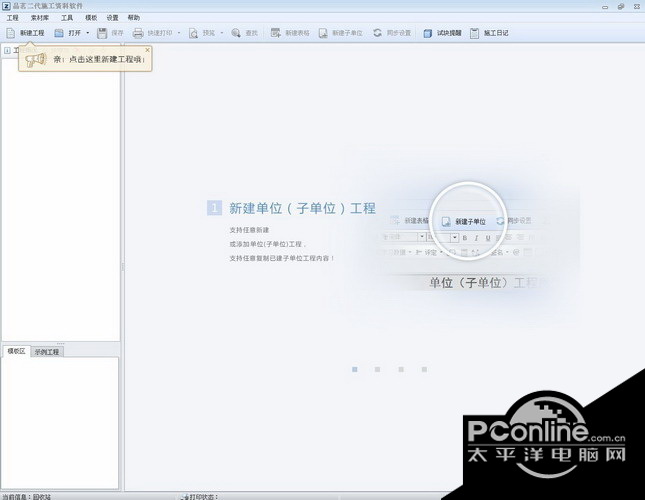Image resolution: width=645 pixels, height=500 pixels.
Task: Switch to the 示例工程 tab
Action: [47, 352]
